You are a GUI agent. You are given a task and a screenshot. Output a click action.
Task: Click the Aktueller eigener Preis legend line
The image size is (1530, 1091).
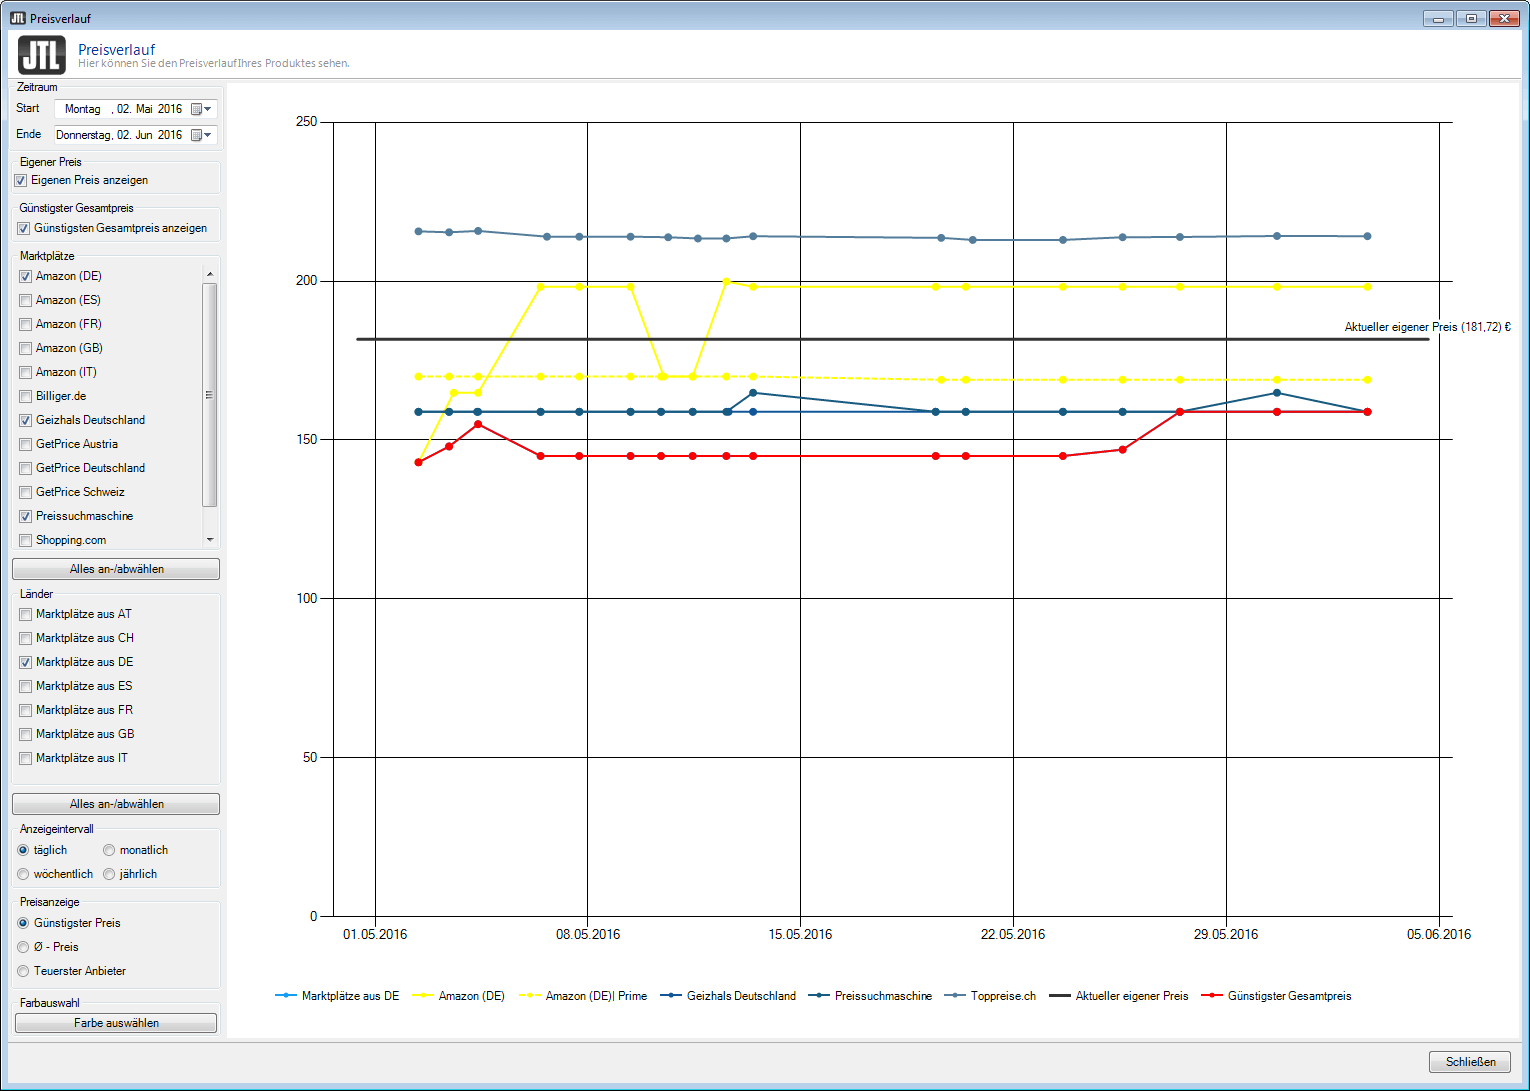click(1059, 996)
